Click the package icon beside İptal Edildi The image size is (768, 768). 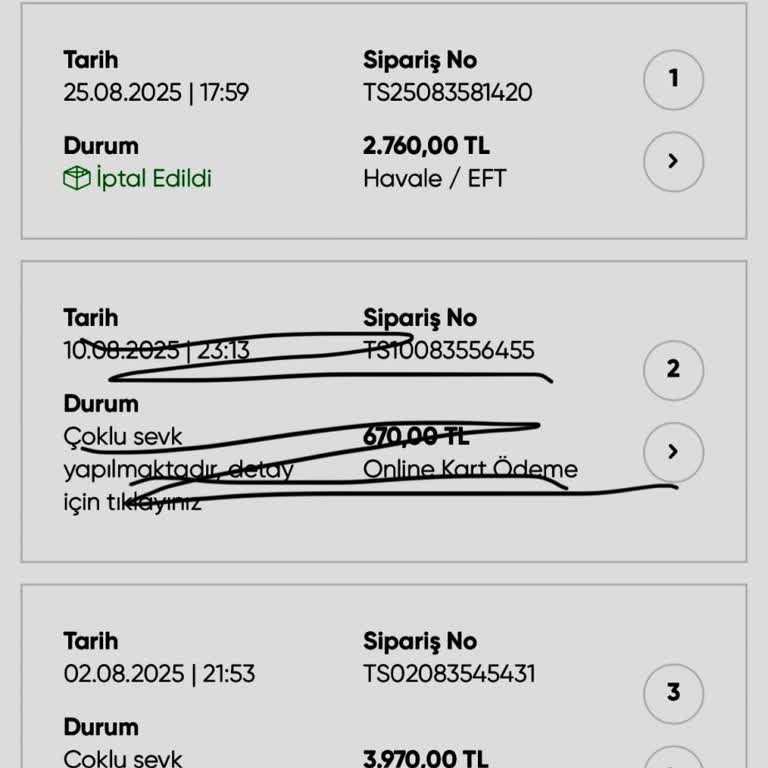click(x=76, y=179)
